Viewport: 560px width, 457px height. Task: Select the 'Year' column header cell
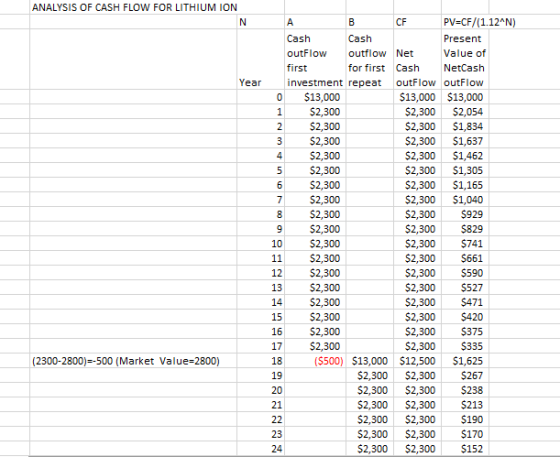point(261,59)
